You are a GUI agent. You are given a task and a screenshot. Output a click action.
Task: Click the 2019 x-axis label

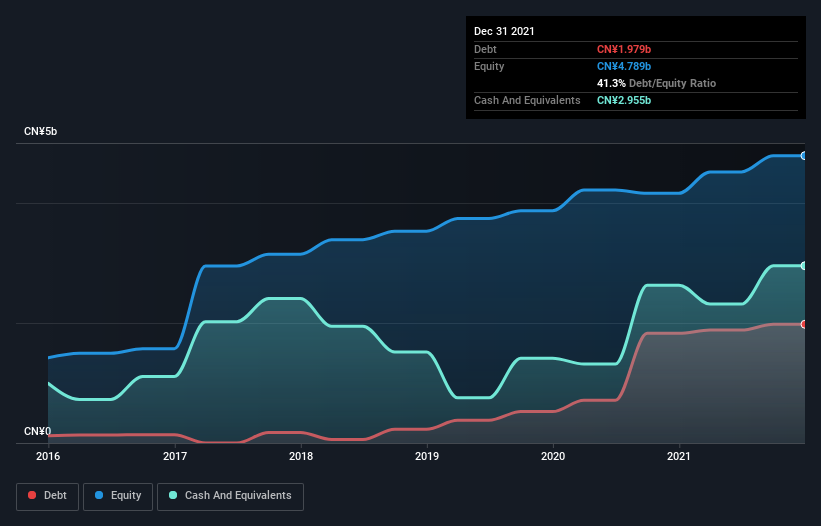(427, 456)
